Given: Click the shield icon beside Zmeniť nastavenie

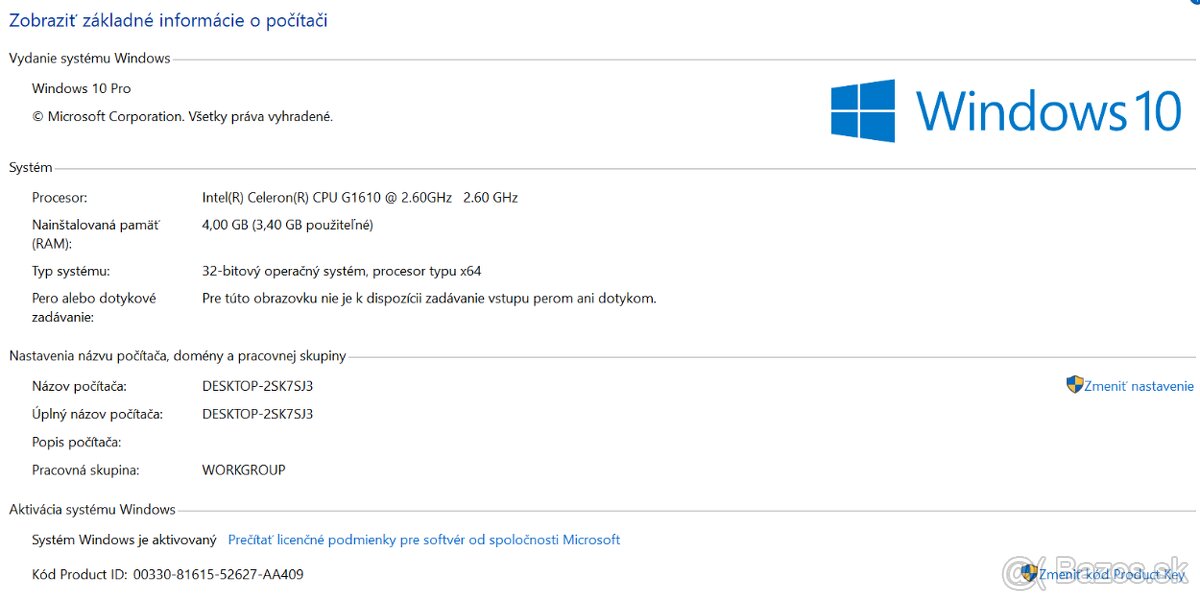Looking at the screenshot, I should click(1075, 385).
